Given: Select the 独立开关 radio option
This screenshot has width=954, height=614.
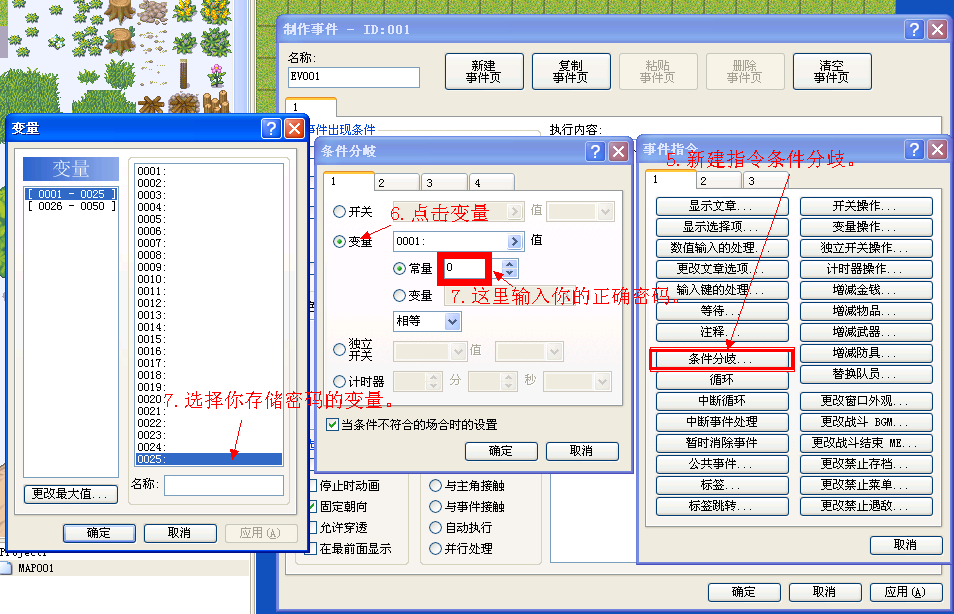Looking at the screenshot, I should click(339, 350).
